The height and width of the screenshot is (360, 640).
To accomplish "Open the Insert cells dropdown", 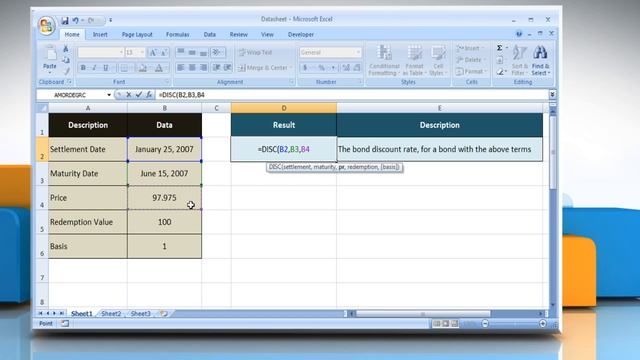I will coord(469,49).
